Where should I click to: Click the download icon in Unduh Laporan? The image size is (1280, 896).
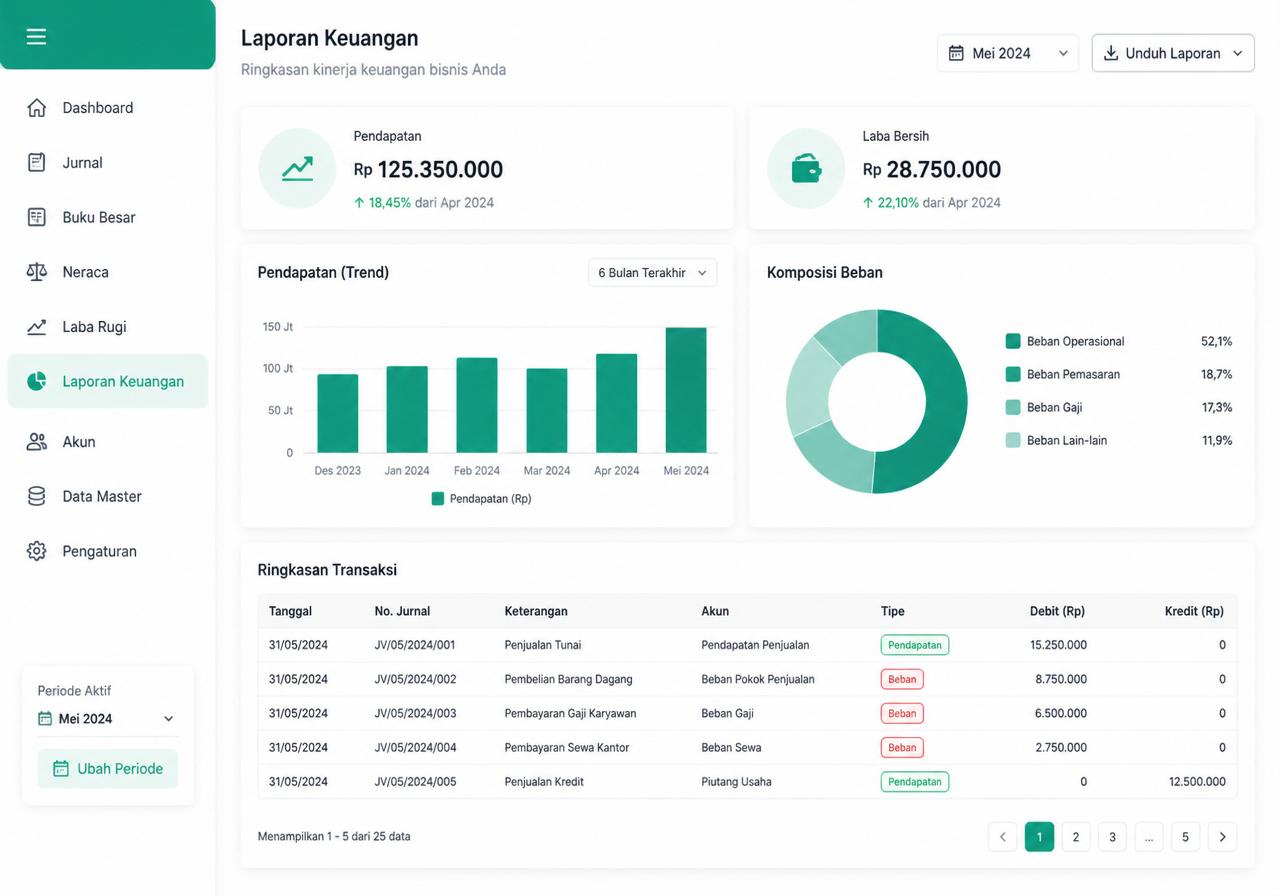click(1111, 53)
